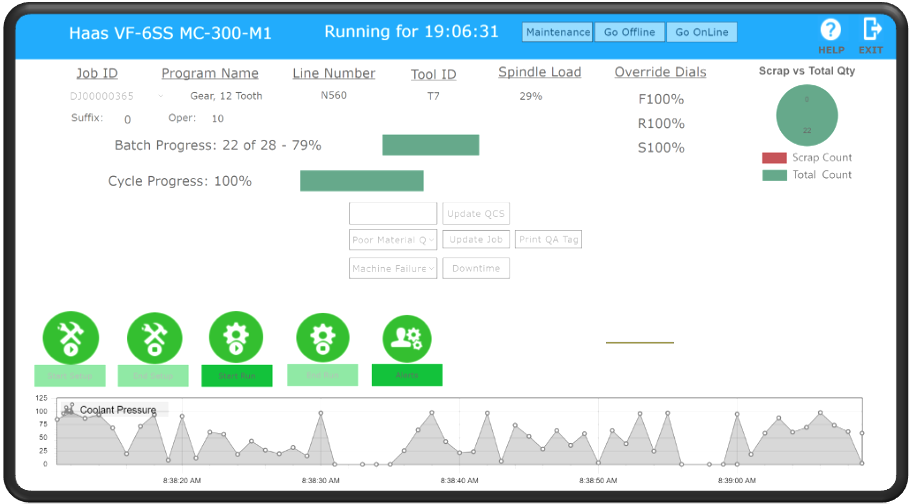Click the Start Run gear round icon
The height and width of the screenshot is (504, 912).
click(236, 337)
